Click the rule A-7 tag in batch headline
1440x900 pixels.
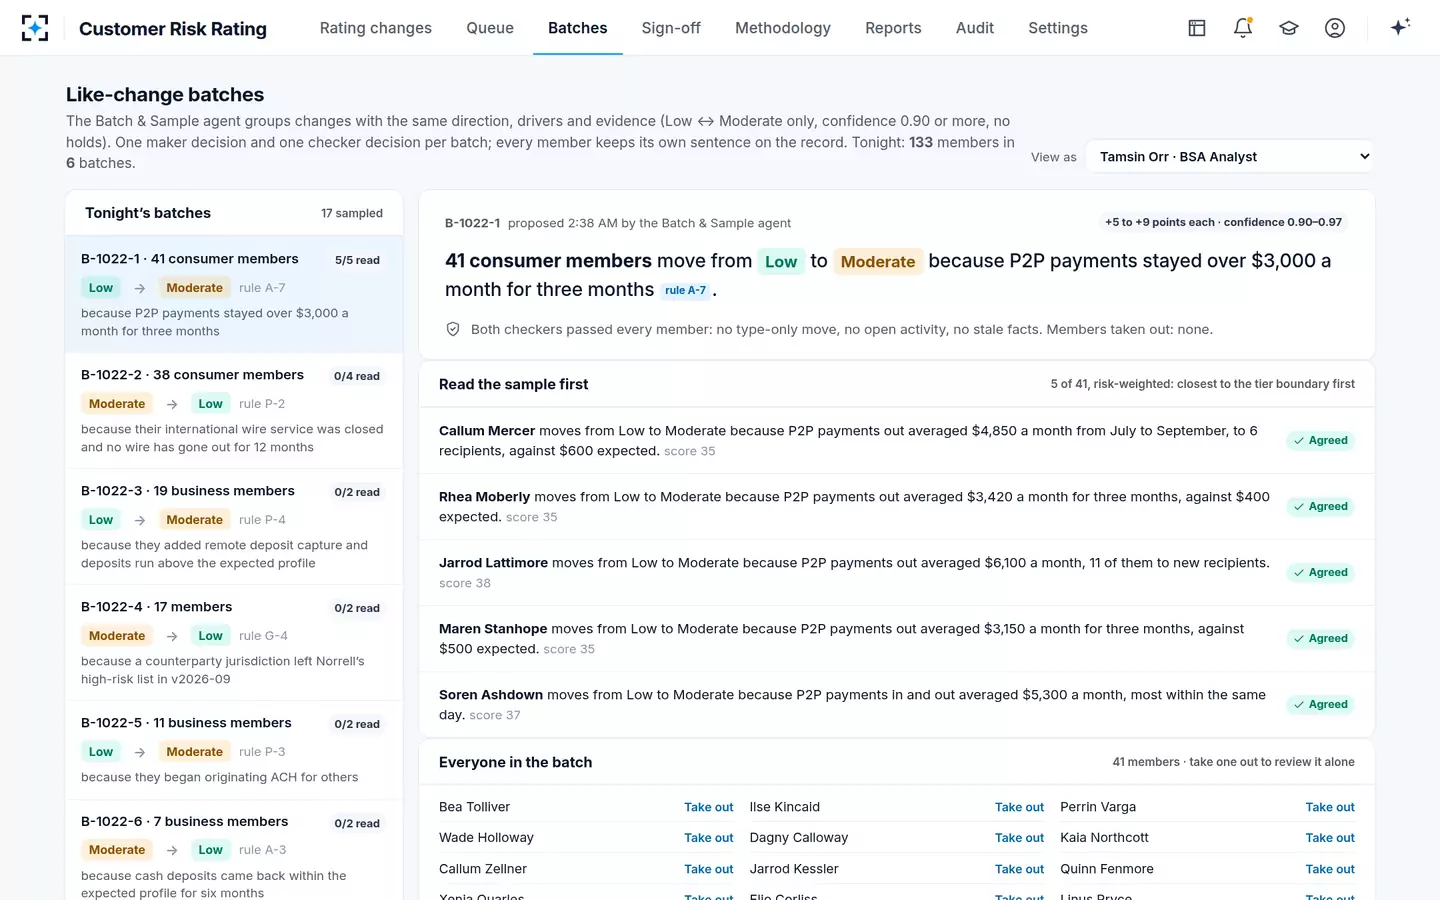pos(686,291)
